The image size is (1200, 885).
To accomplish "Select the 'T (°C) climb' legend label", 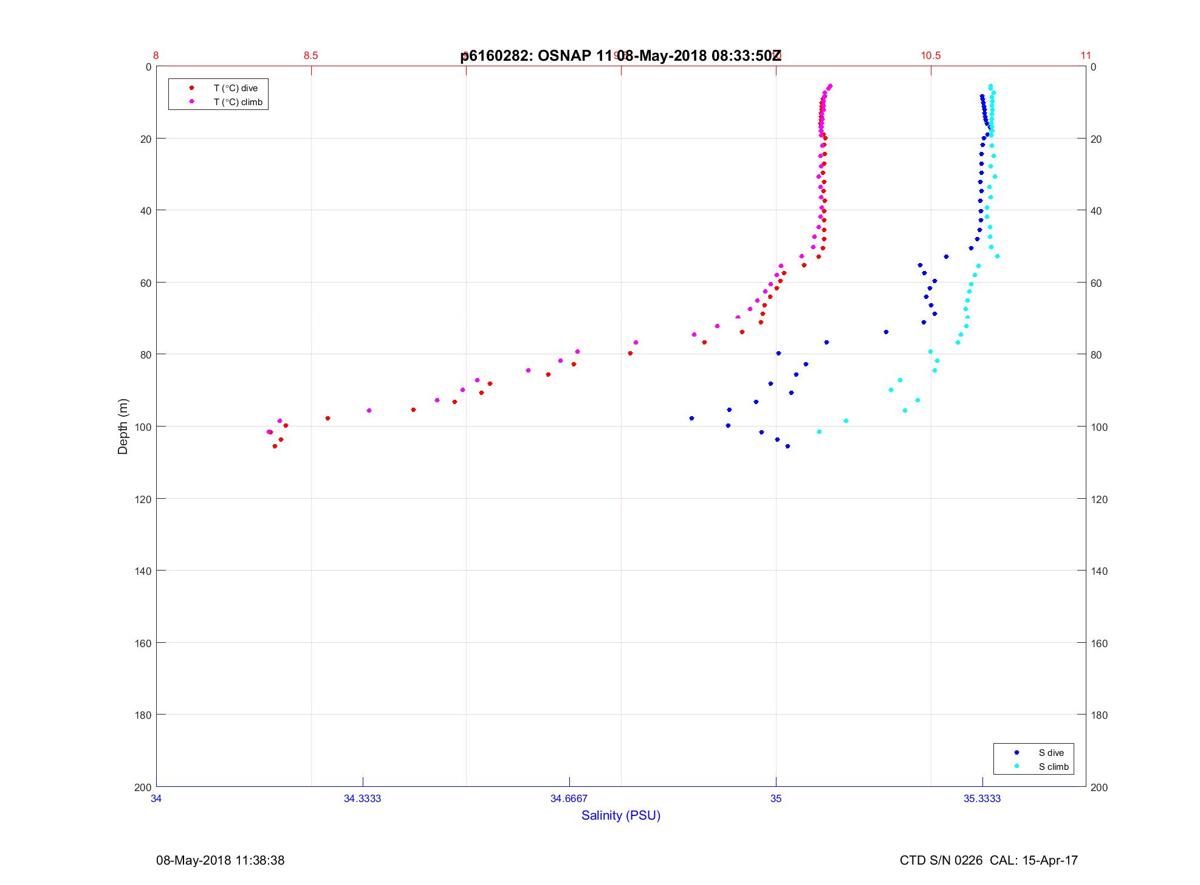I will click(x=238, y=102).
